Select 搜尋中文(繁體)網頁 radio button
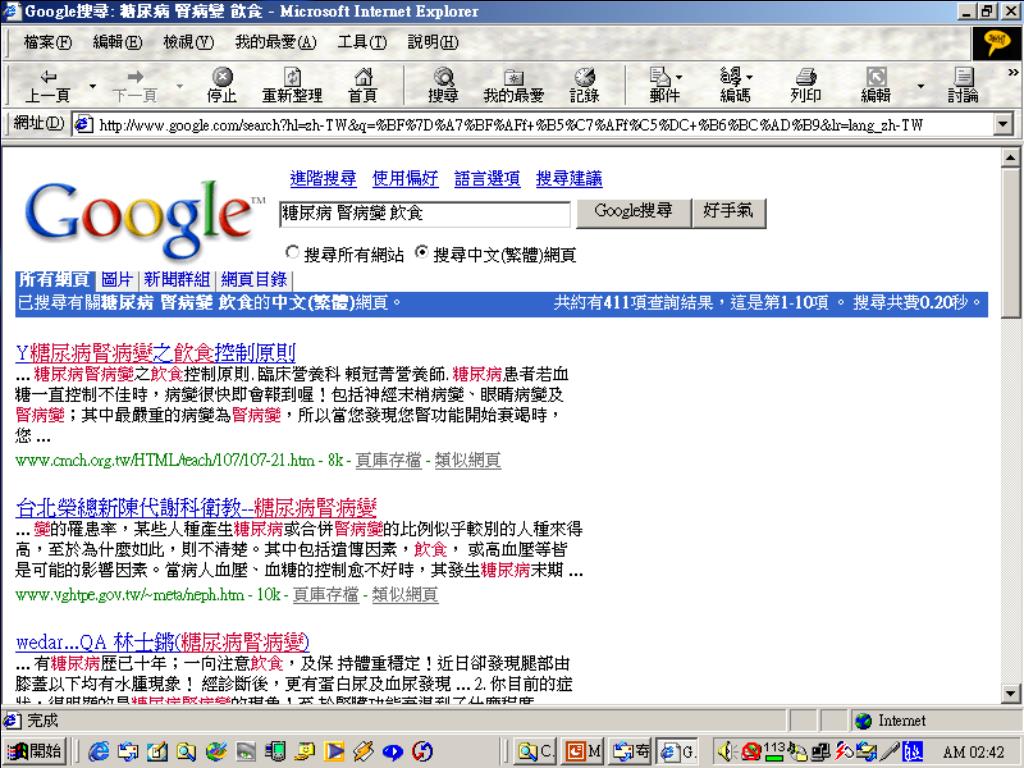This screenshot has height=768, width=1024. [x=422, y=252]
